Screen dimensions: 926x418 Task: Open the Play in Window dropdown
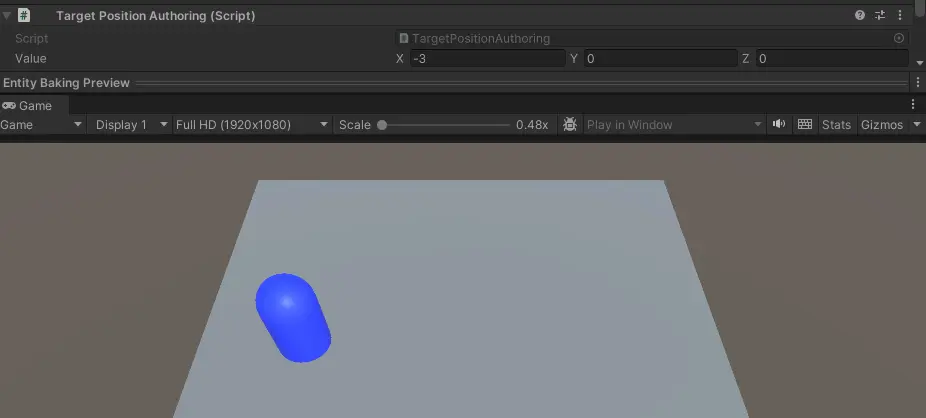tap(674, 125)
